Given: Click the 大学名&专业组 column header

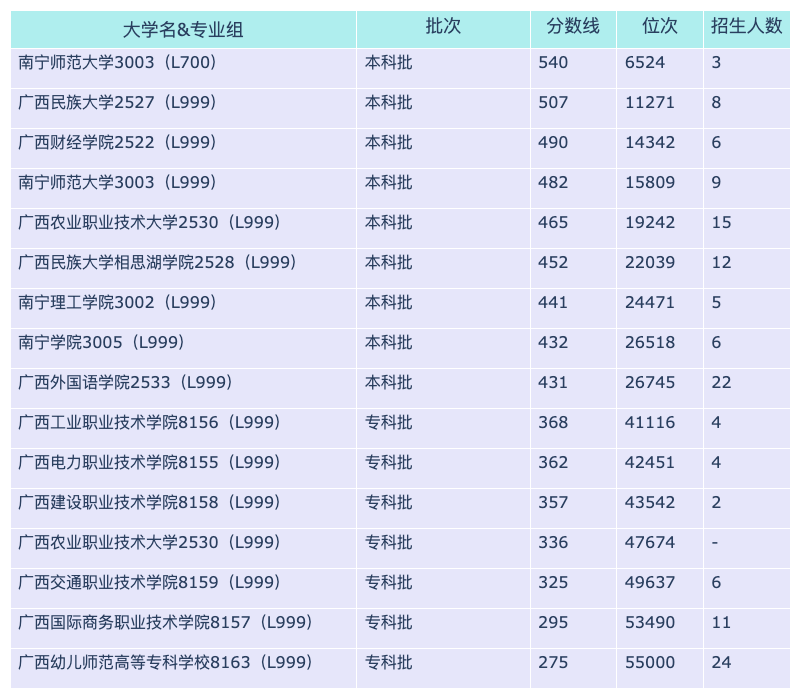Looking at the screenshot, I should pyautogui.click(x=183, y=30).
